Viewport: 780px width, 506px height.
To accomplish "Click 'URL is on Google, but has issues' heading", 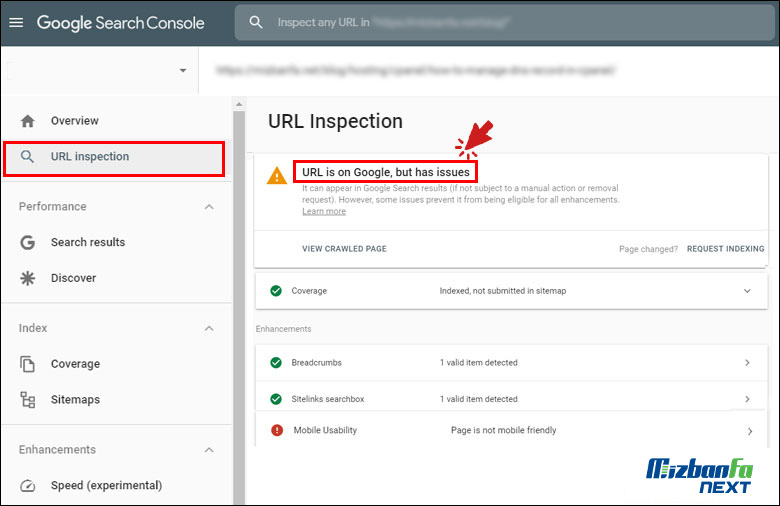I will pos(386,172).
